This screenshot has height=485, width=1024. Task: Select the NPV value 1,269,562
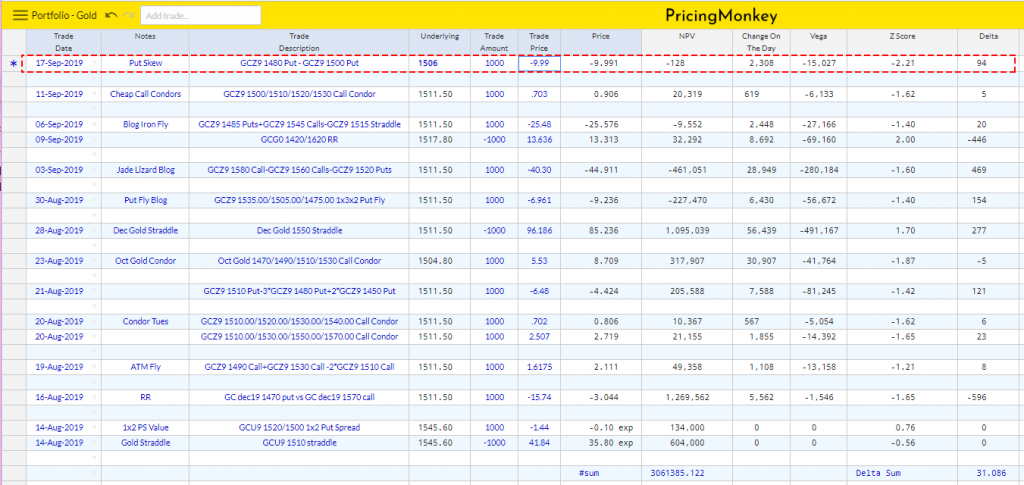(686, 397)
